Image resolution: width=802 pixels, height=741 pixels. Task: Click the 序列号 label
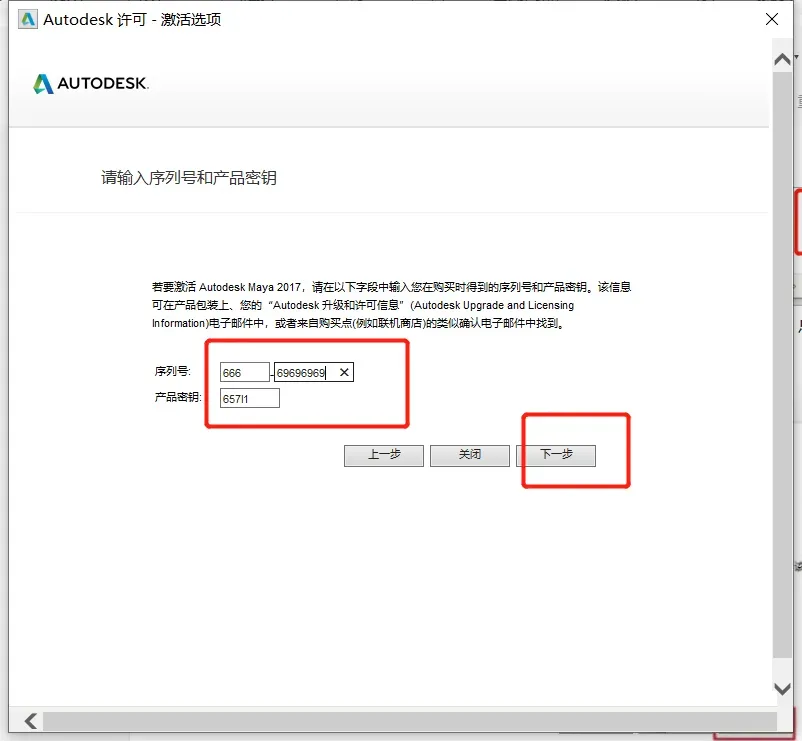[x=172, y=371]
